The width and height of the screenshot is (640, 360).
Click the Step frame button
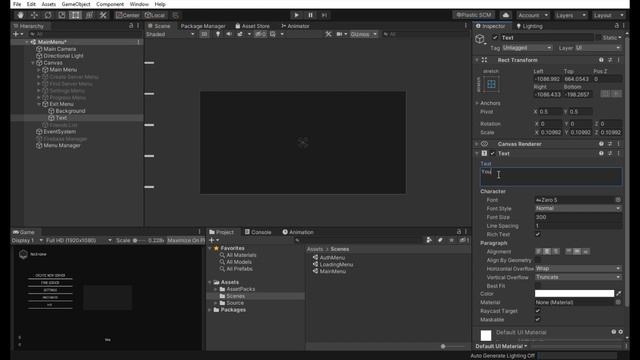[324, 15]
